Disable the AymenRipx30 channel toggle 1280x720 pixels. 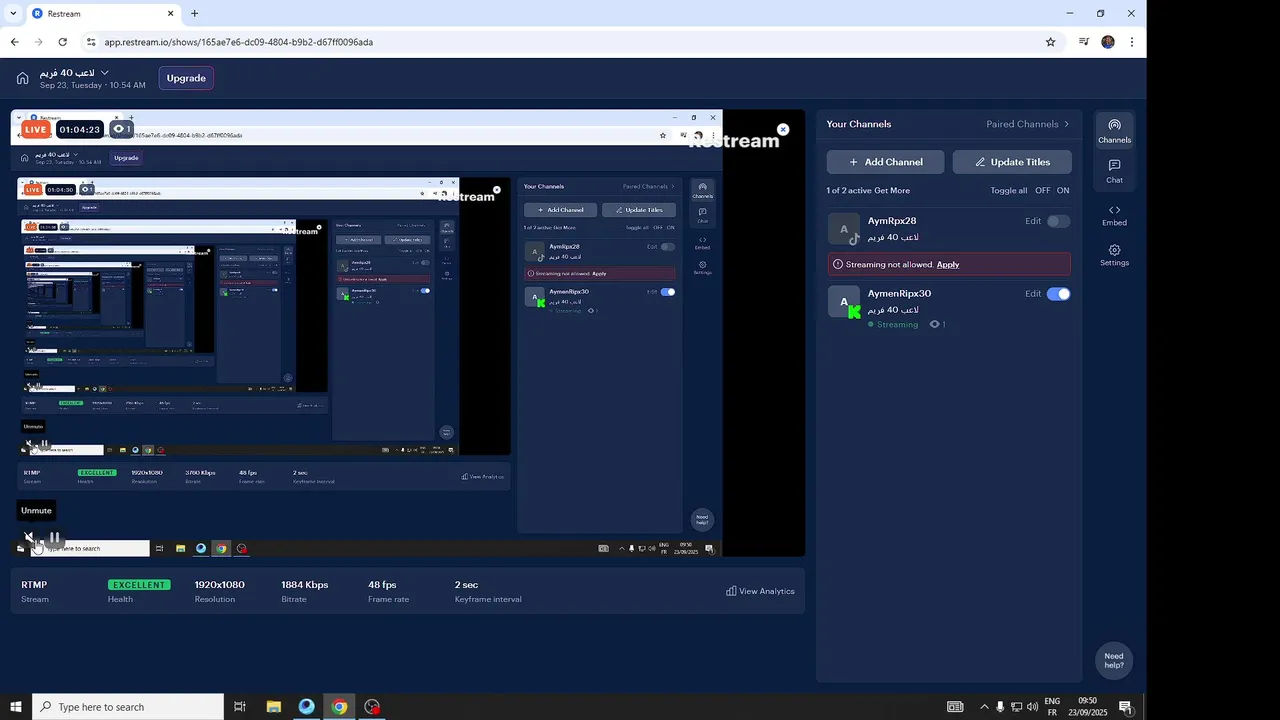click(x=1058, y=294)
